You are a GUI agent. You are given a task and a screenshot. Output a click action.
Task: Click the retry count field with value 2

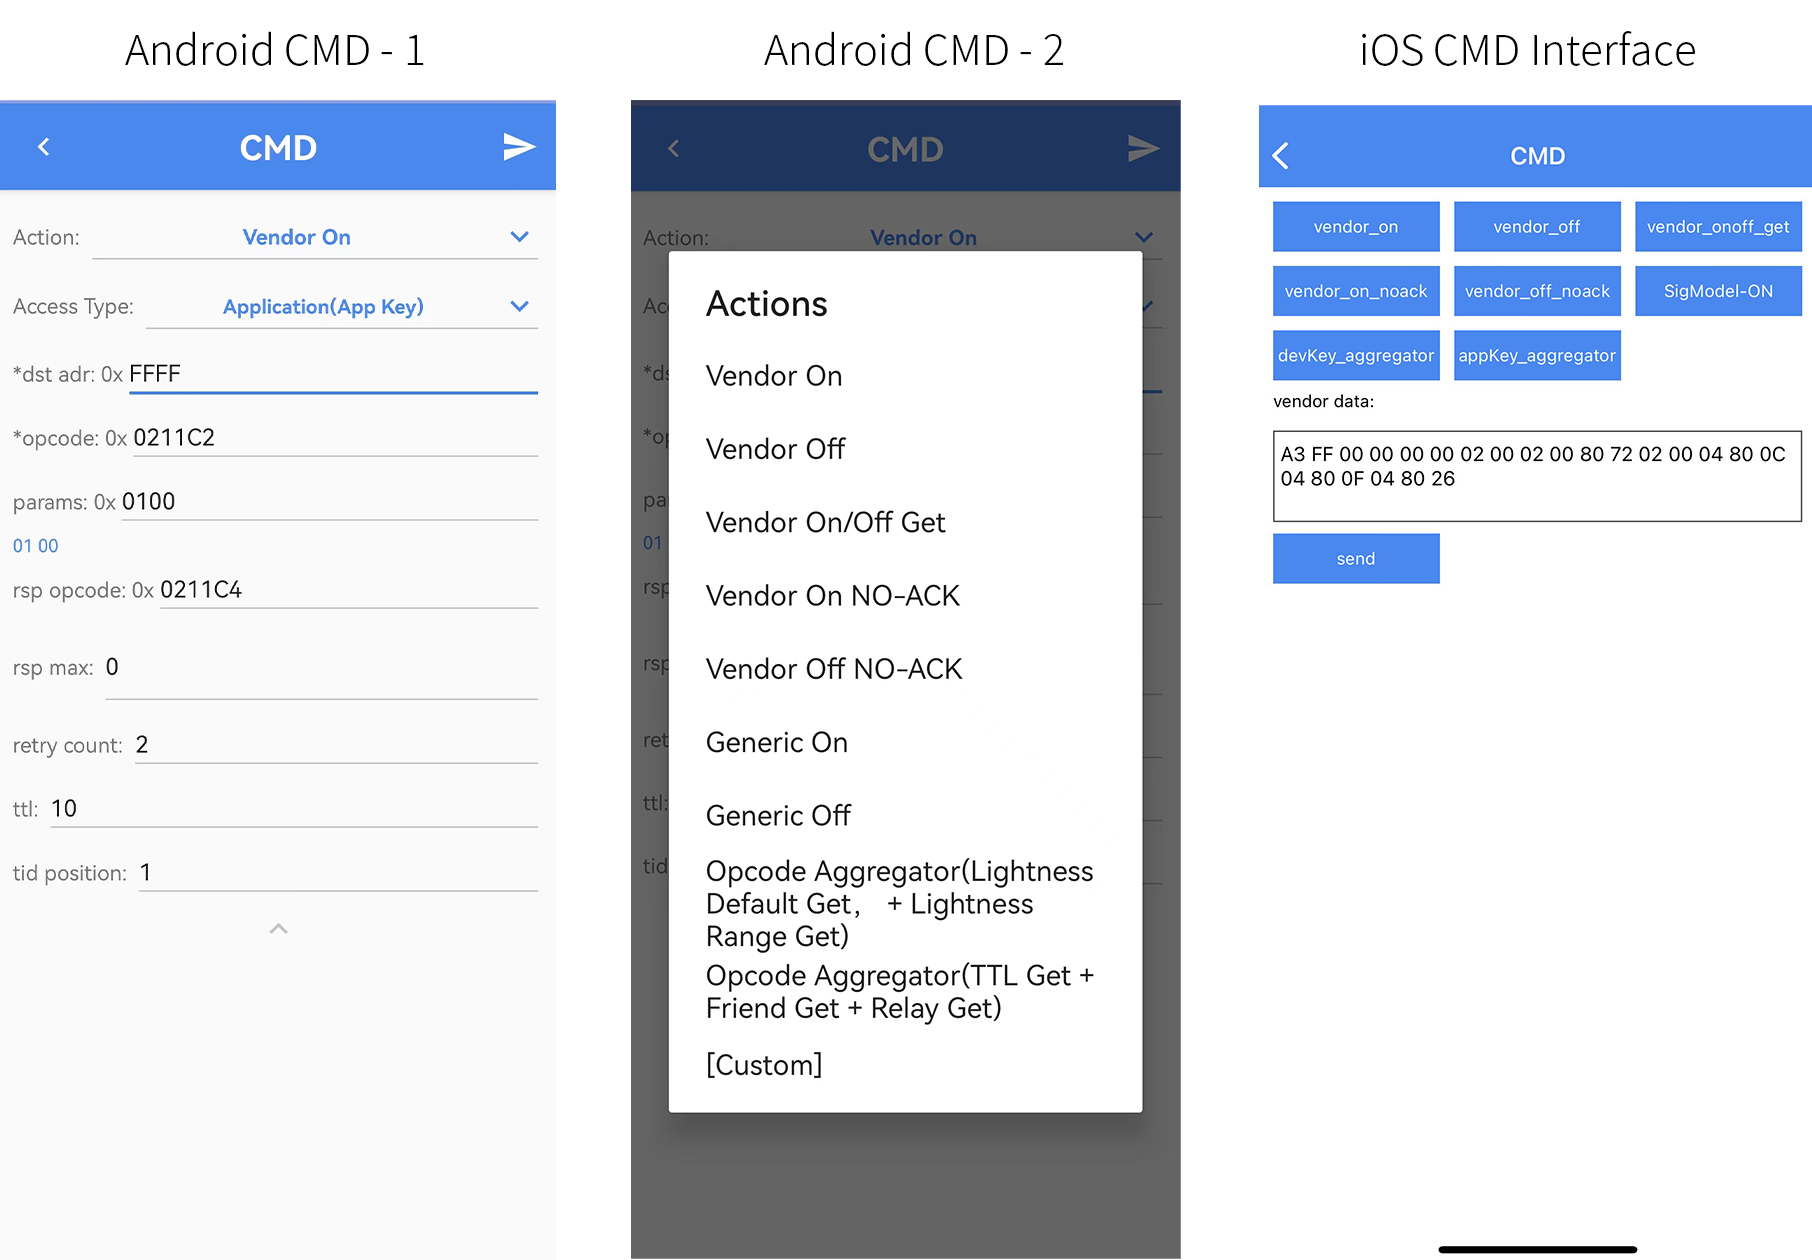pyautogui.click(x=336, y=745)
